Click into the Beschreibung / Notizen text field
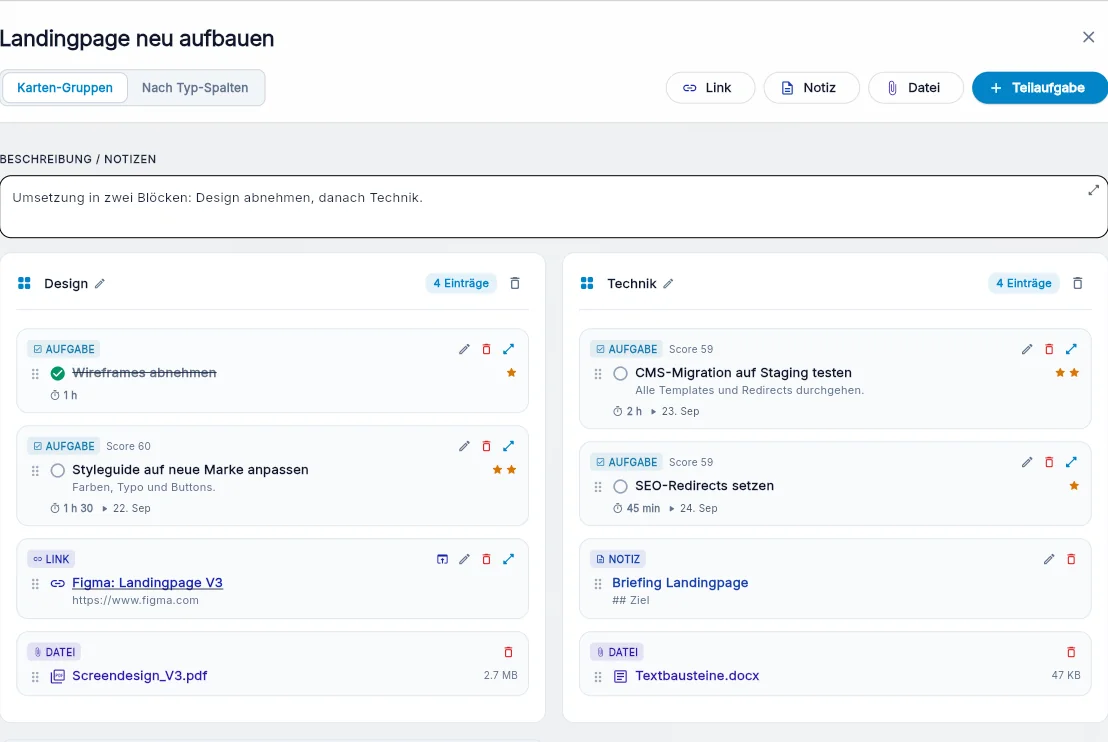The height and width of the screenshot is (742, 1108). (x=554, y=206)
